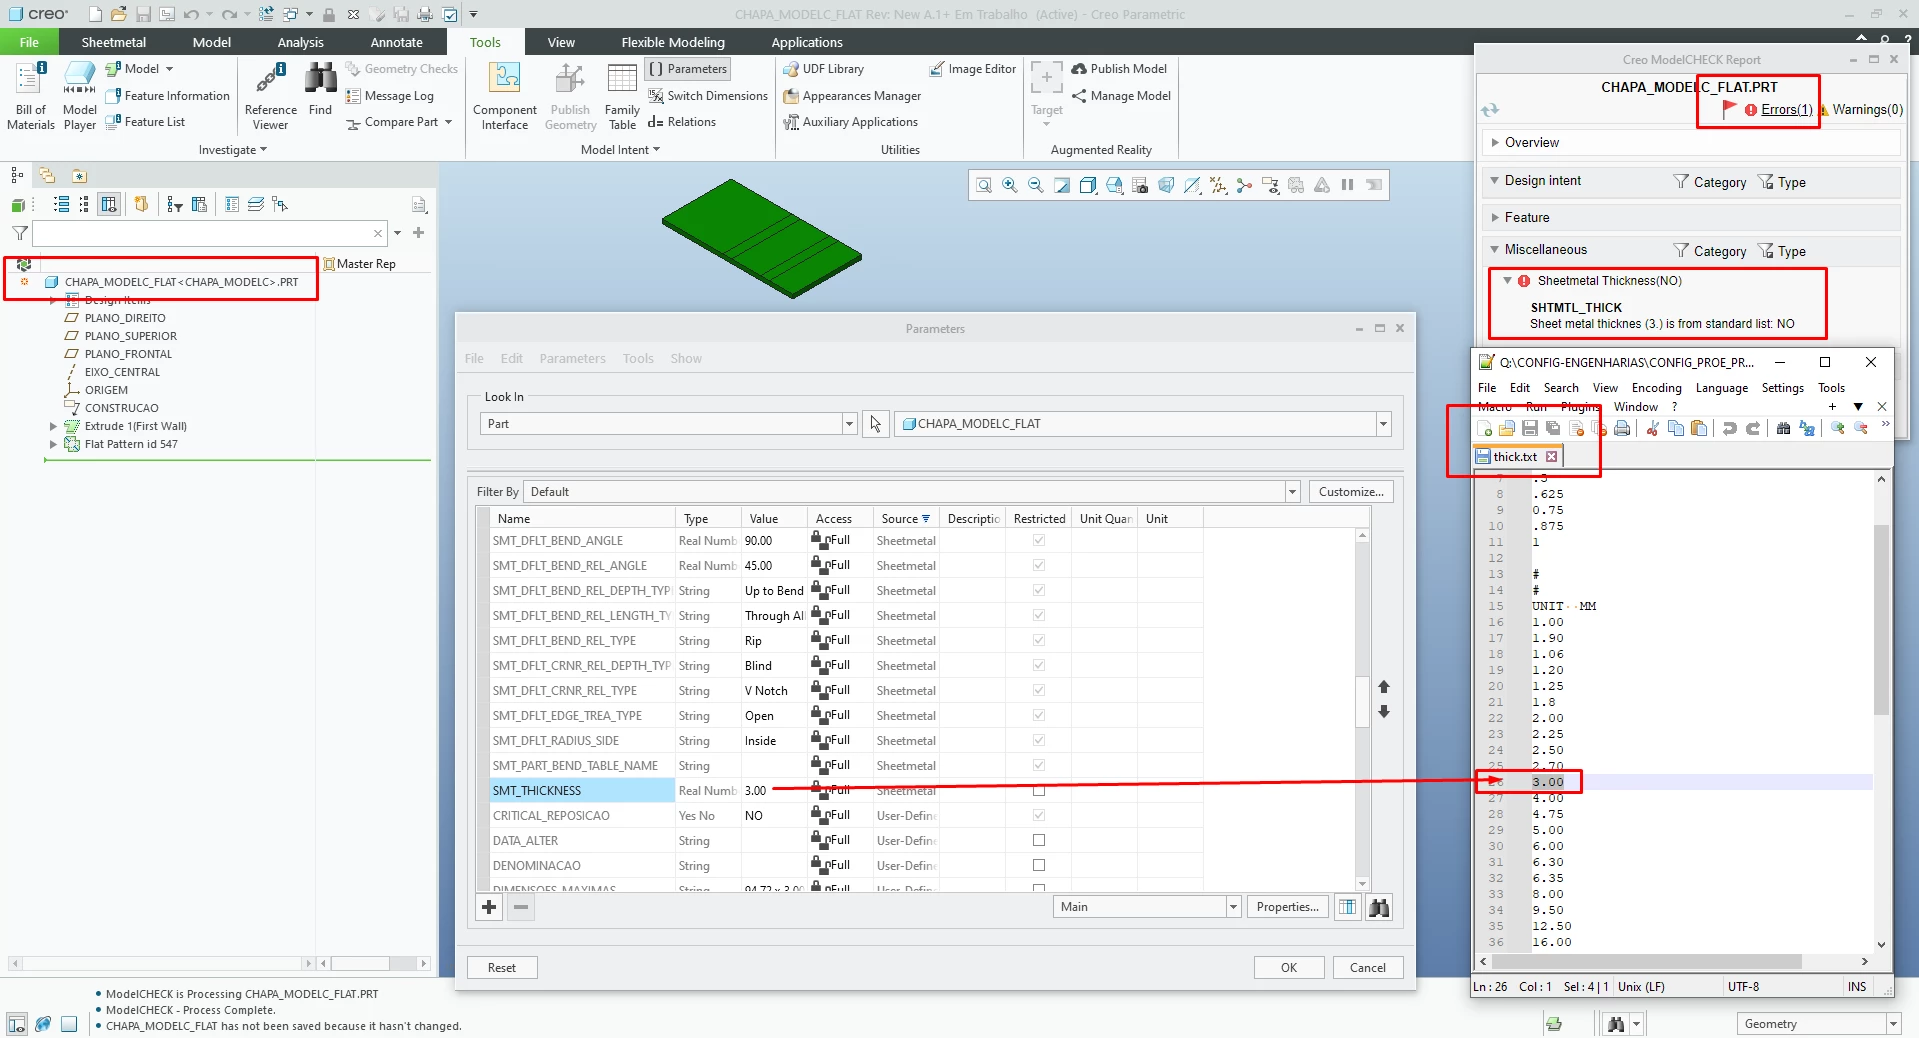Open Bill of Materials tool
This screenshot has width=1919, height=1038.
click(30, 96)
